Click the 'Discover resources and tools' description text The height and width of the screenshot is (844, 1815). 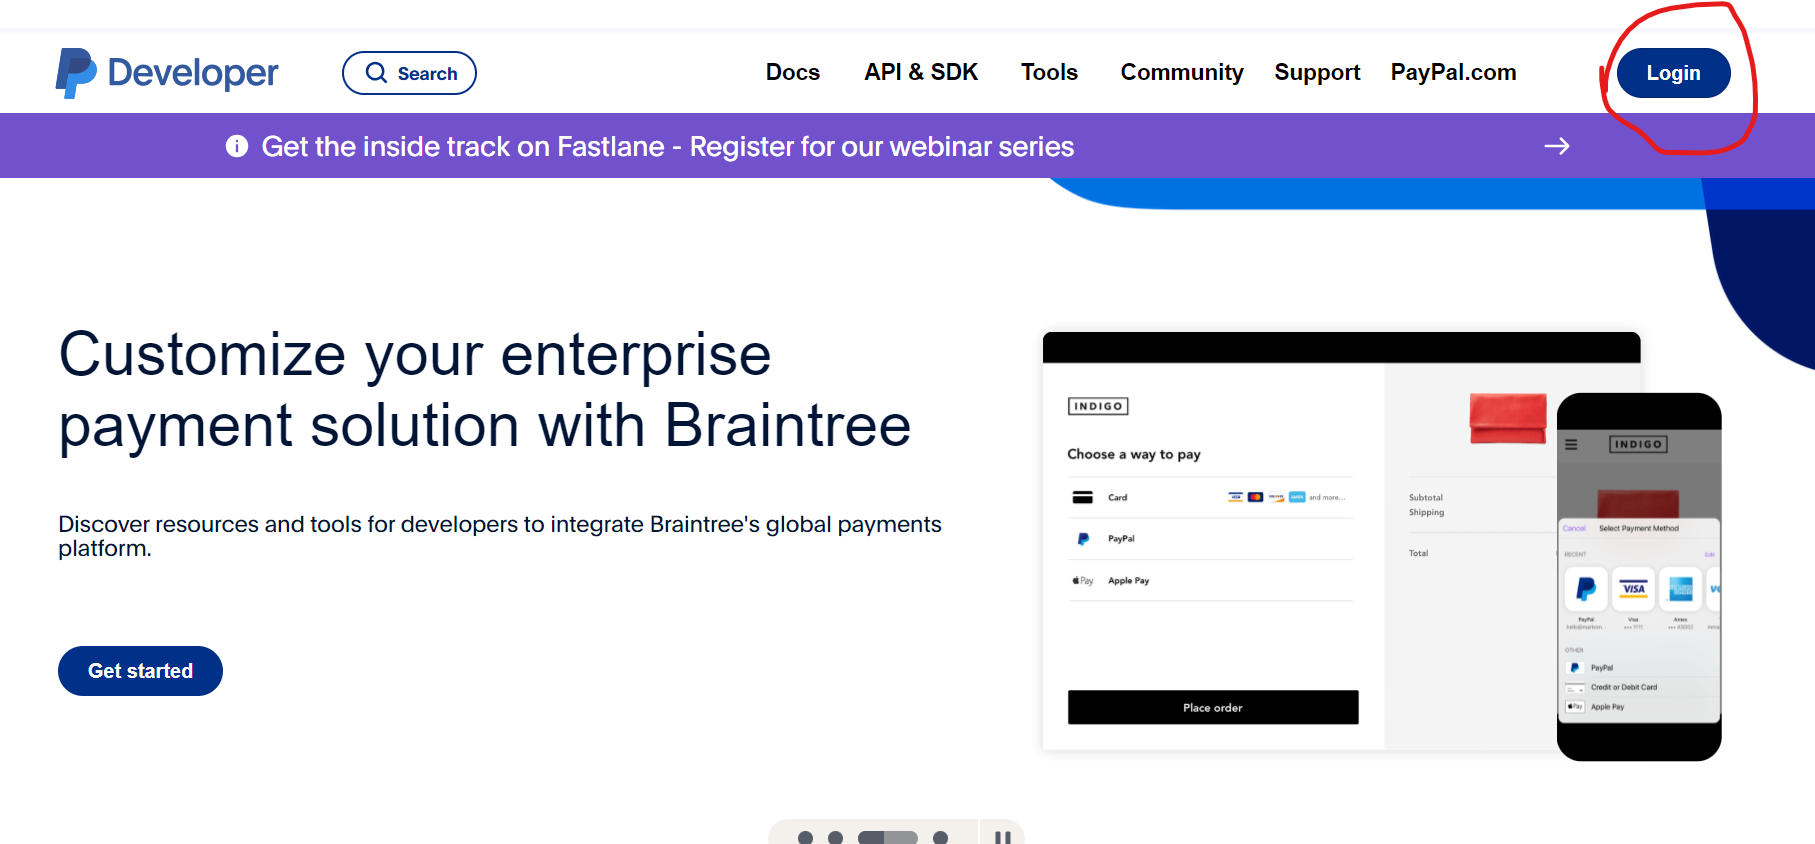click(500, 536)
